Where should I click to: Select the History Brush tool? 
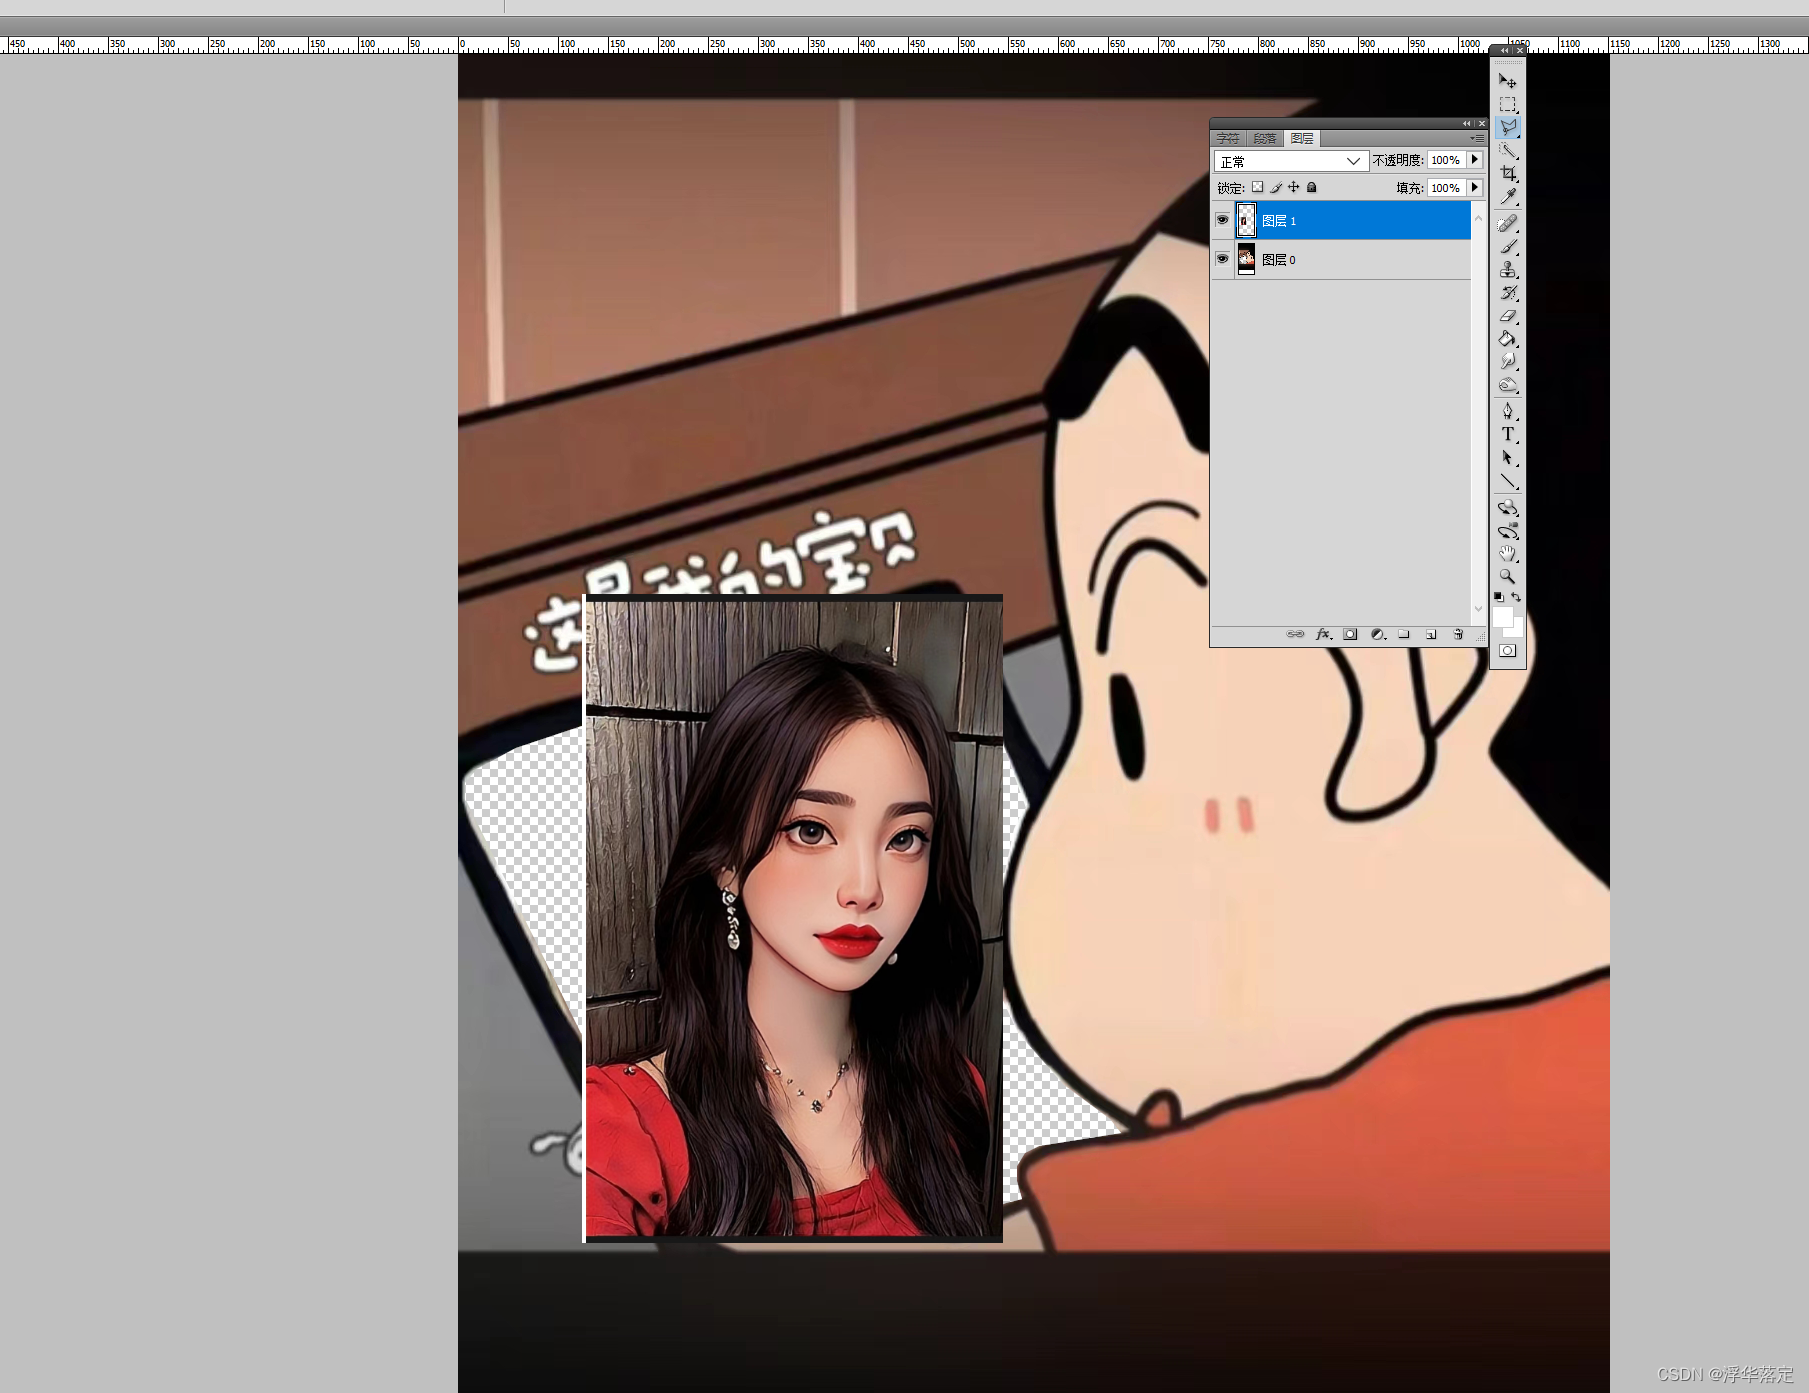coord(1508,292)
